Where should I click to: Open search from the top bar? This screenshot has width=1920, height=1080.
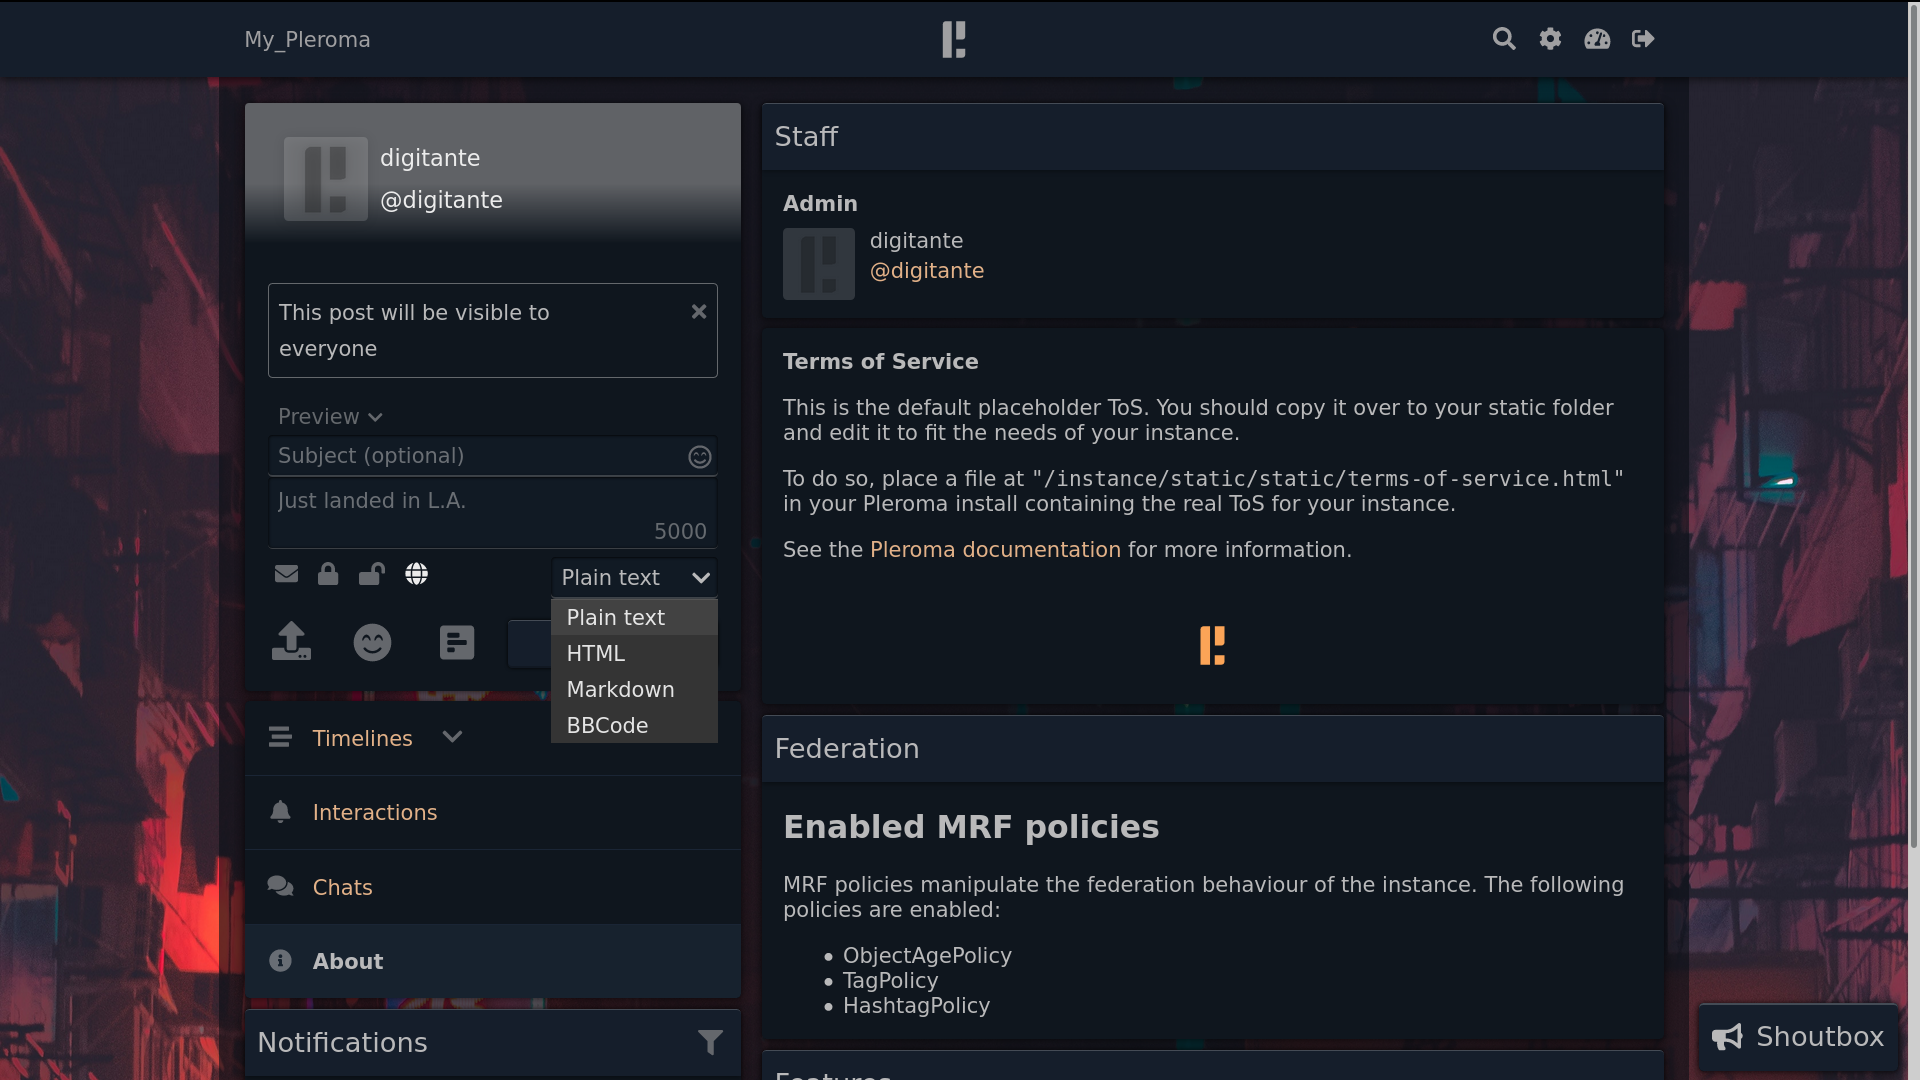pos(1503,39)
